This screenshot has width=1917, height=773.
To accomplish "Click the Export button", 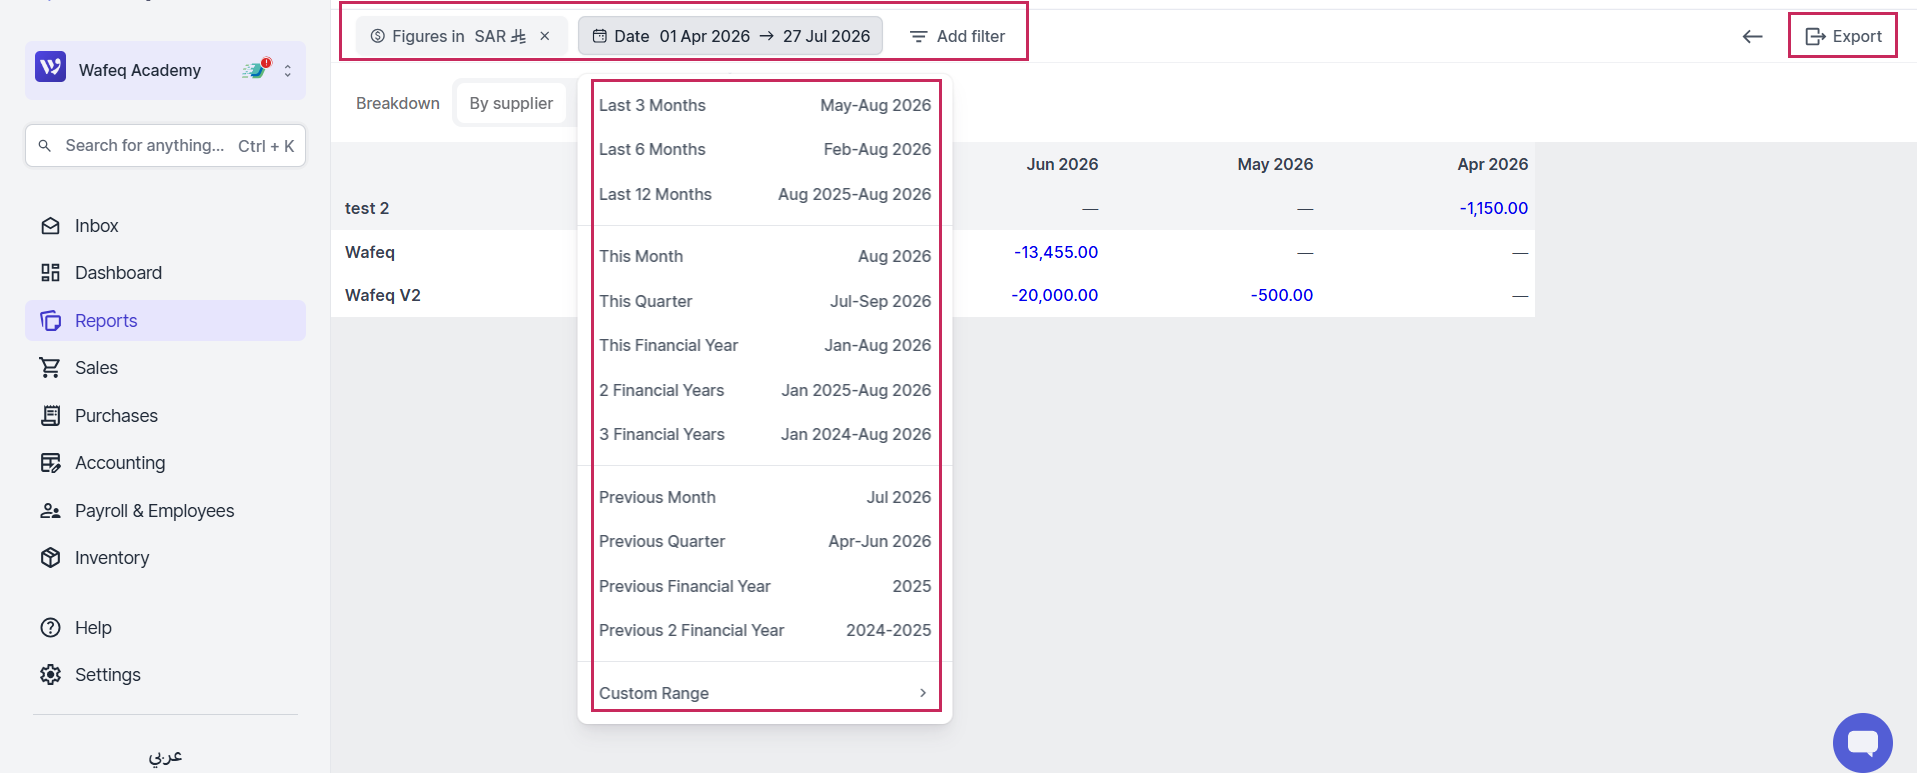I will click(x=1843, y=36).
